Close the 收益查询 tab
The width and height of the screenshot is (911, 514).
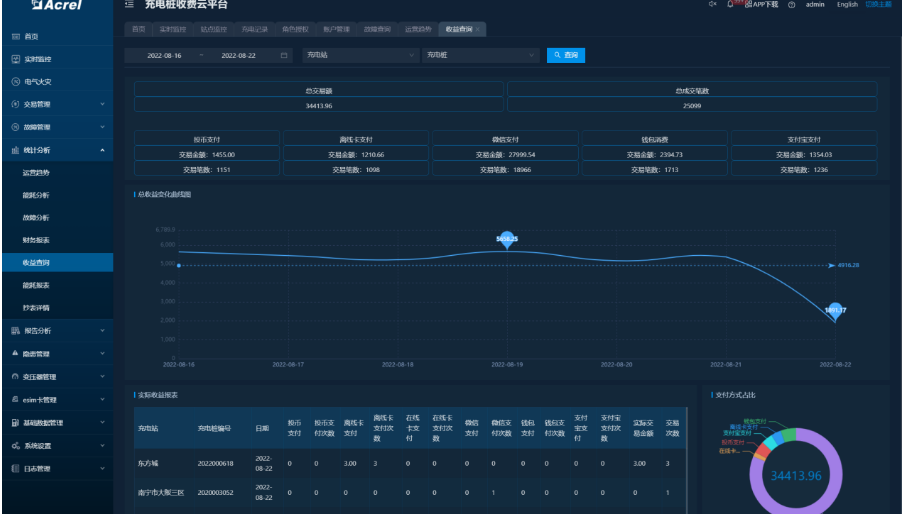tap(477, 29)
